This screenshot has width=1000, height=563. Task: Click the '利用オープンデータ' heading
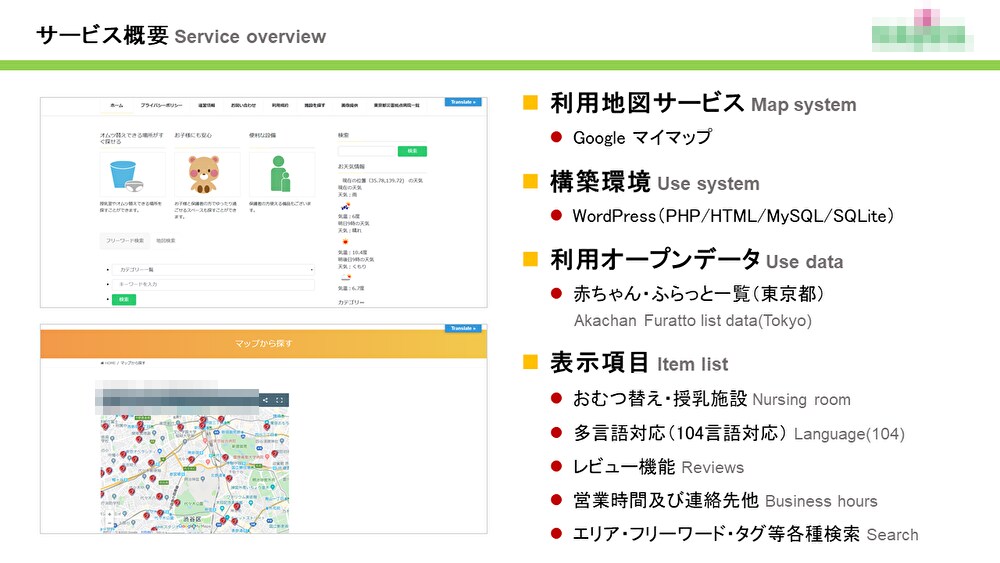(x=656, y=260)
